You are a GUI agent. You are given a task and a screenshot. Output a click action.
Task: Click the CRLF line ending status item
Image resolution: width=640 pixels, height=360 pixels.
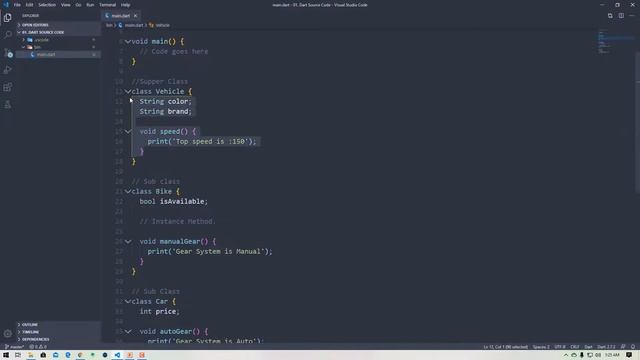(575, 347)
